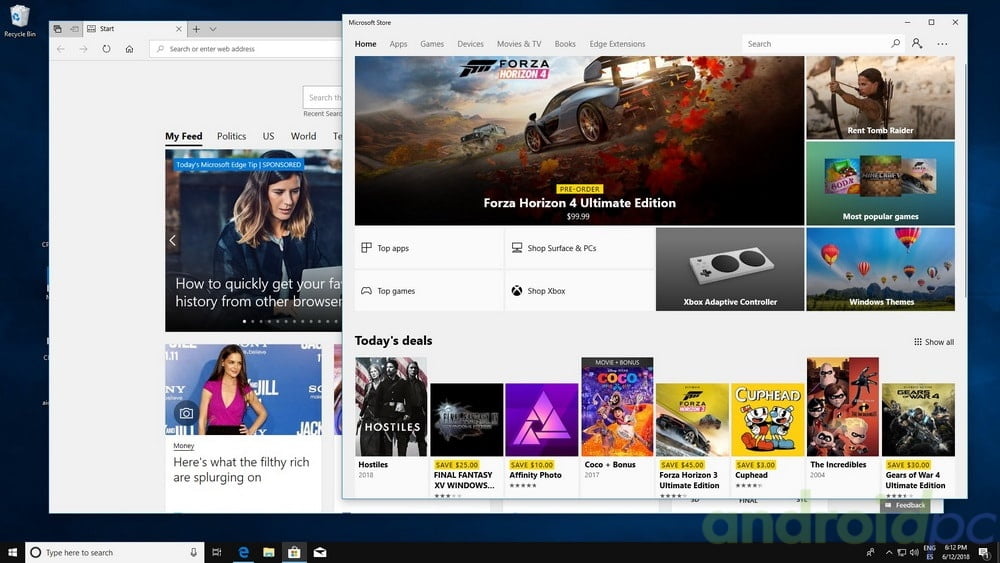Click the Cuphead game thumbnail
The height and width of the screenshot is (563, 1000).
[x=767, y=420]
